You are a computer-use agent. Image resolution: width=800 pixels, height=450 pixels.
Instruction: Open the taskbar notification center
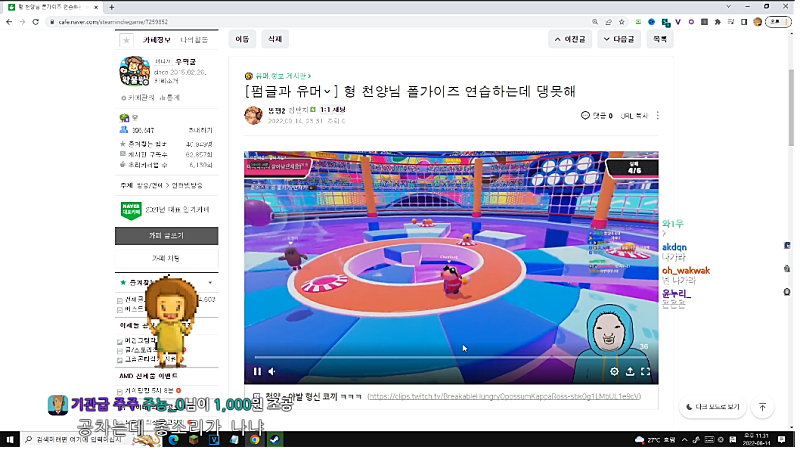(782, 439)
